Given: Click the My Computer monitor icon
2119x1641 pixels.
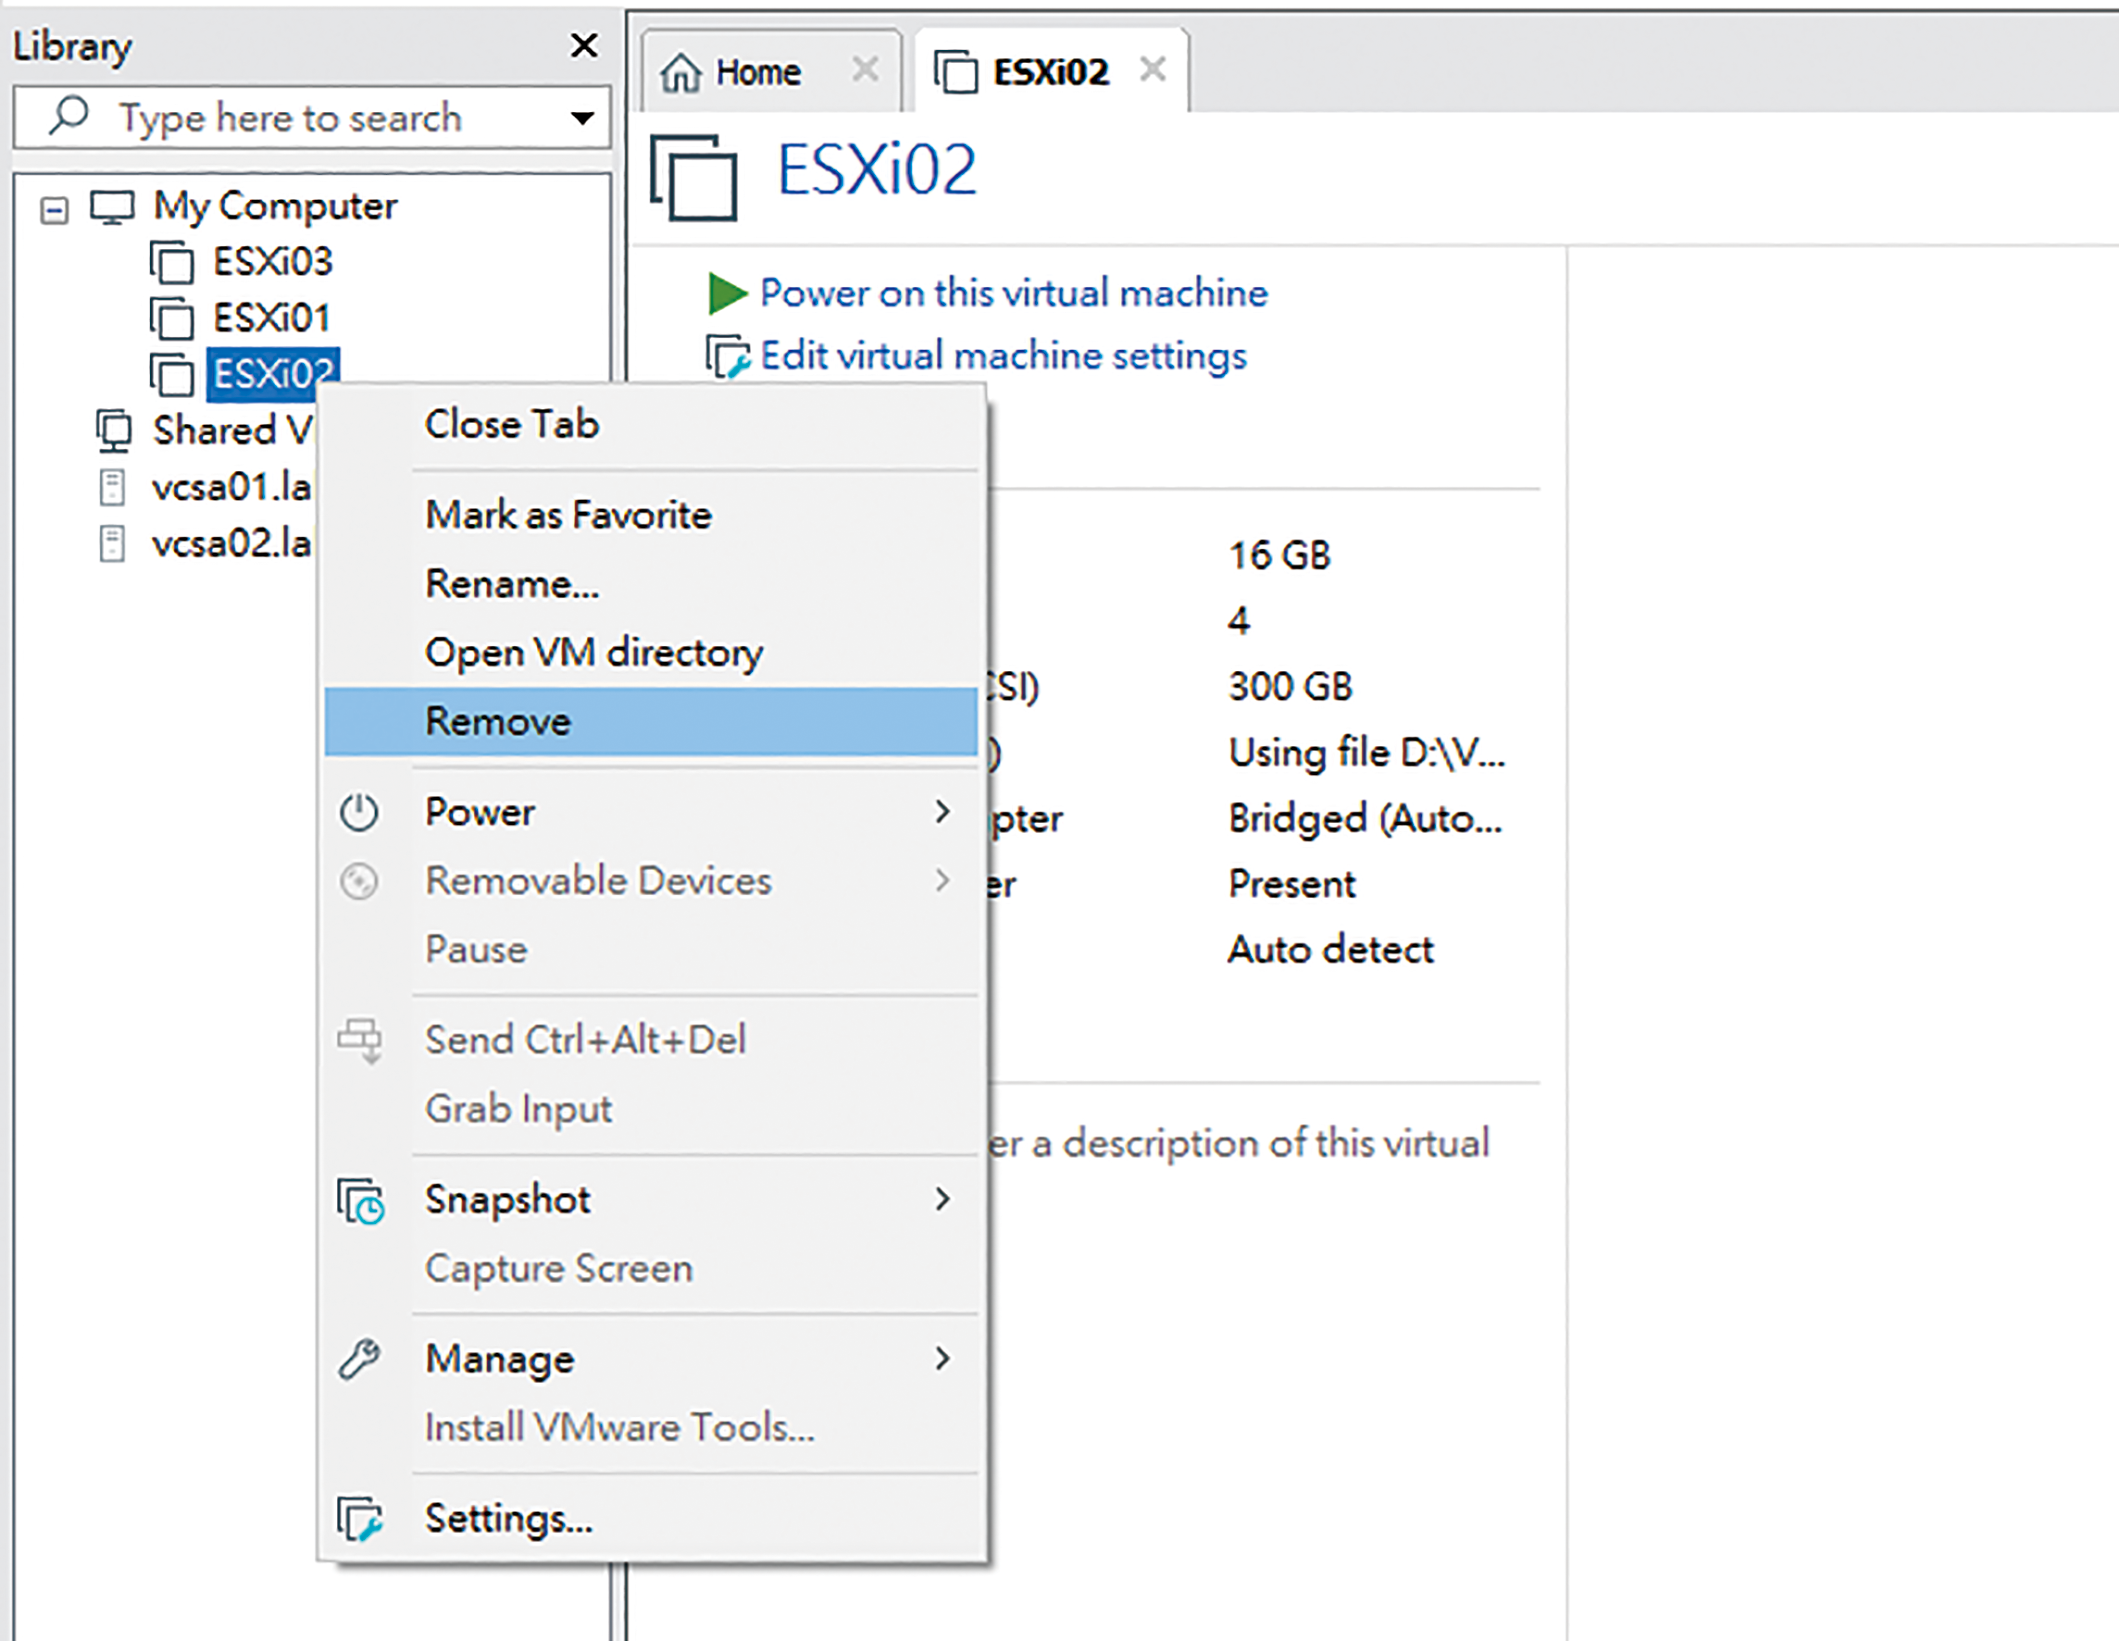Looking at the screenshot, I should pyautogui.click(x=112, y=207).
